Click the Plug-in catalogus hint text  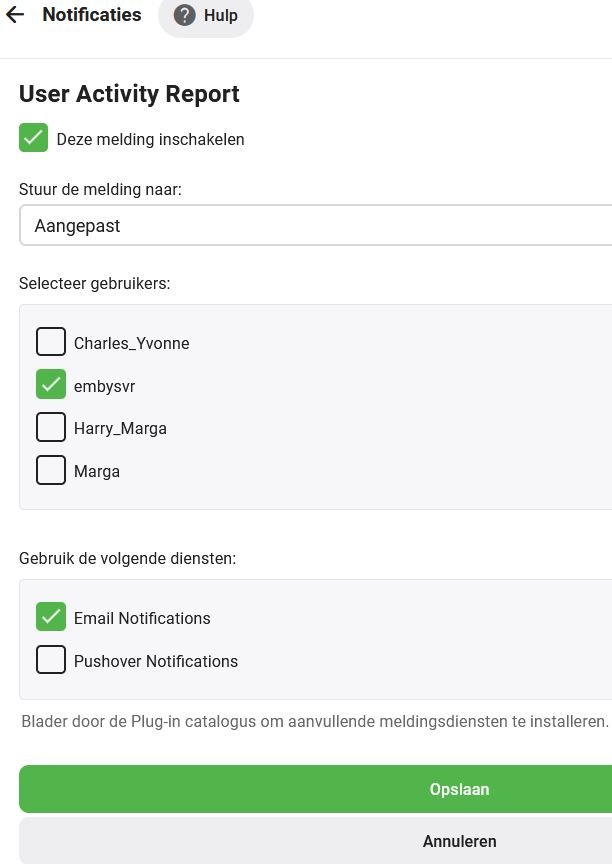314,721
